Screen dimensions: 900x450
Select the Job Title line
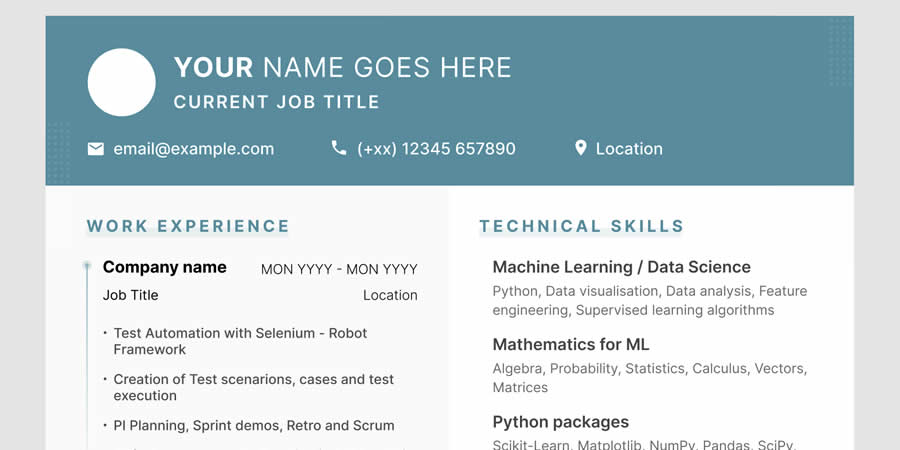131,295
